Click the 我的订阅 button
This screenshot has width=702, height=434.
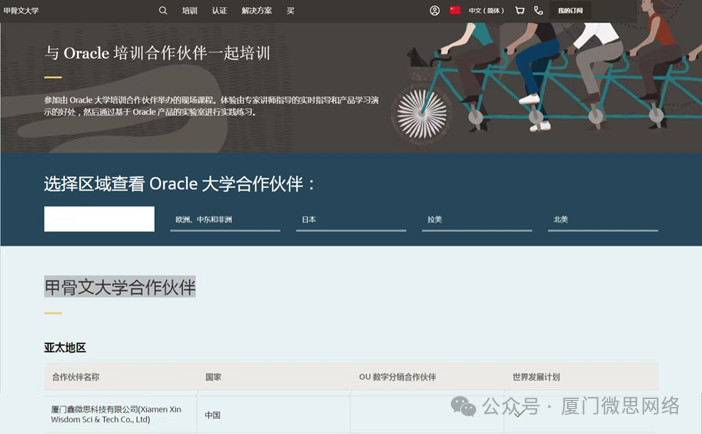click(570, 10)
